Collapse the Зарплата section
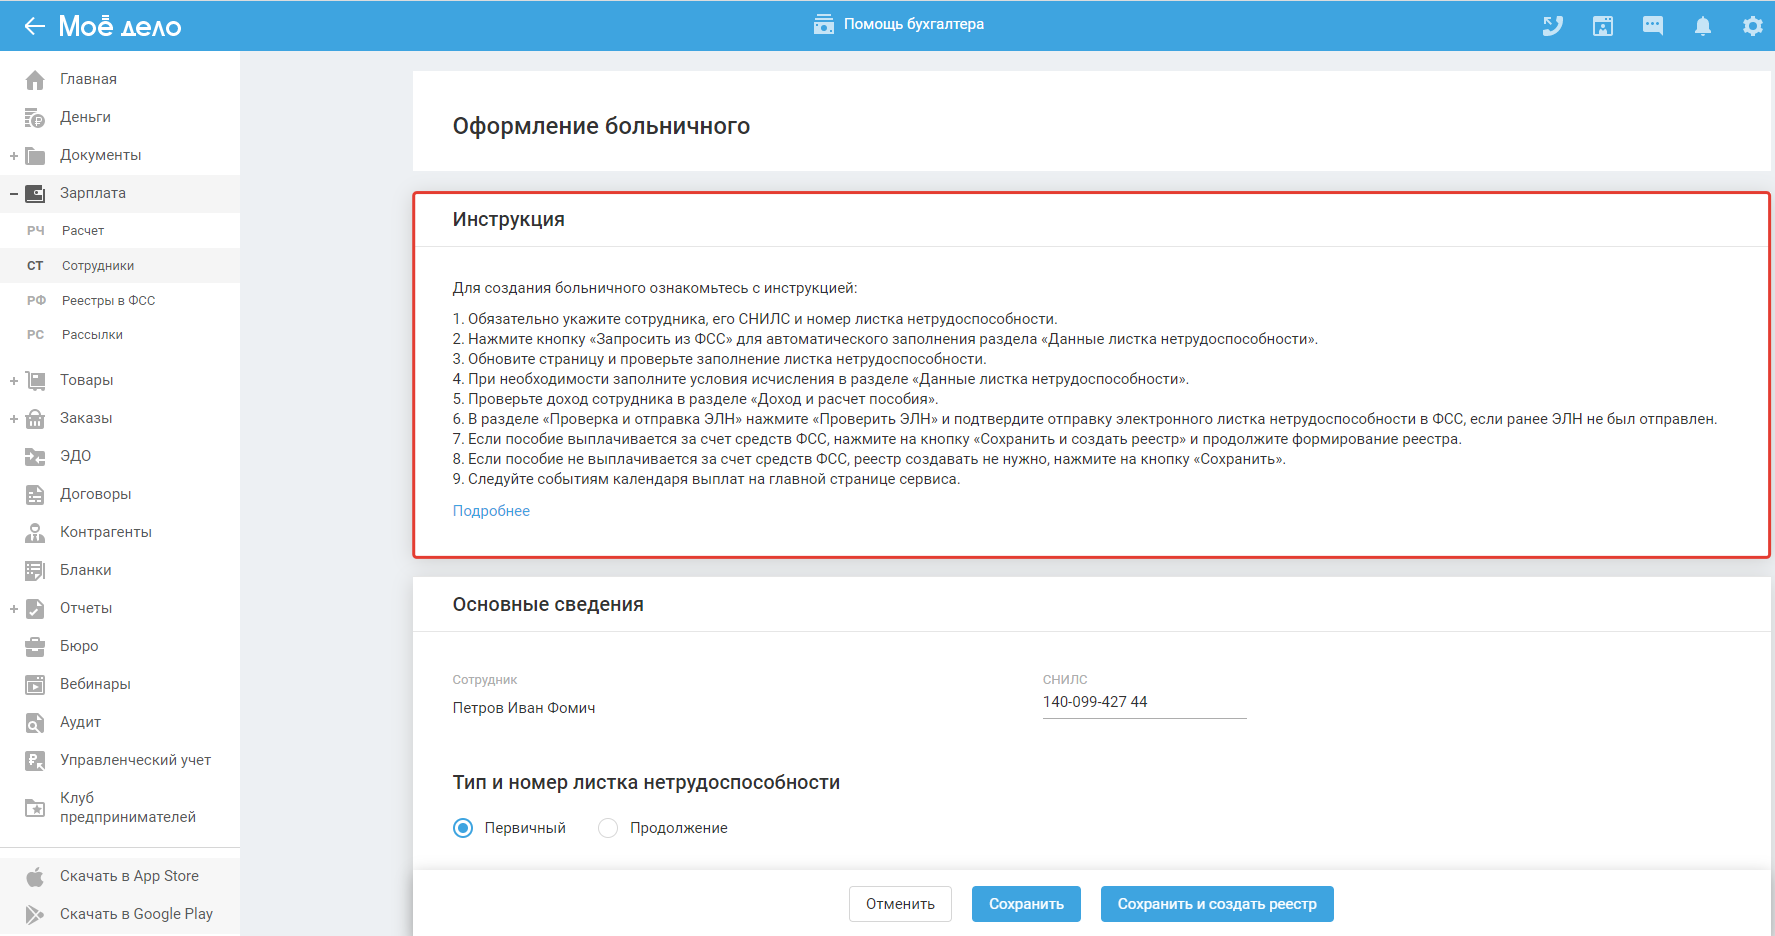Image resolution: width=1775 pixels, height=936 pixels. [14, 194]
